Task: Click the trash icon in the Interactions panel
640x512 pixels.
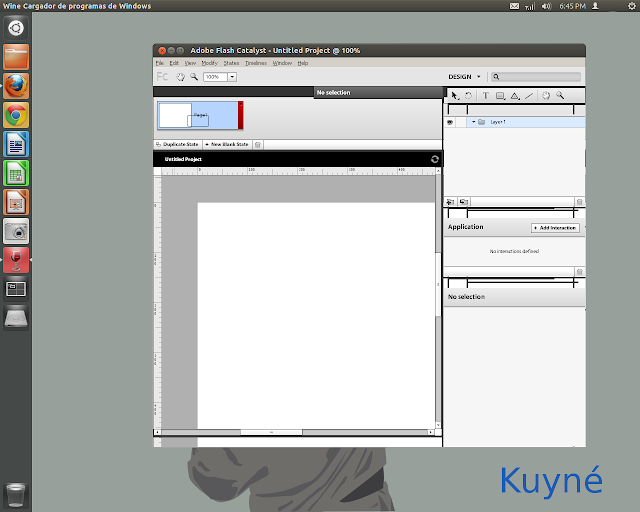Action: (580, 272)
